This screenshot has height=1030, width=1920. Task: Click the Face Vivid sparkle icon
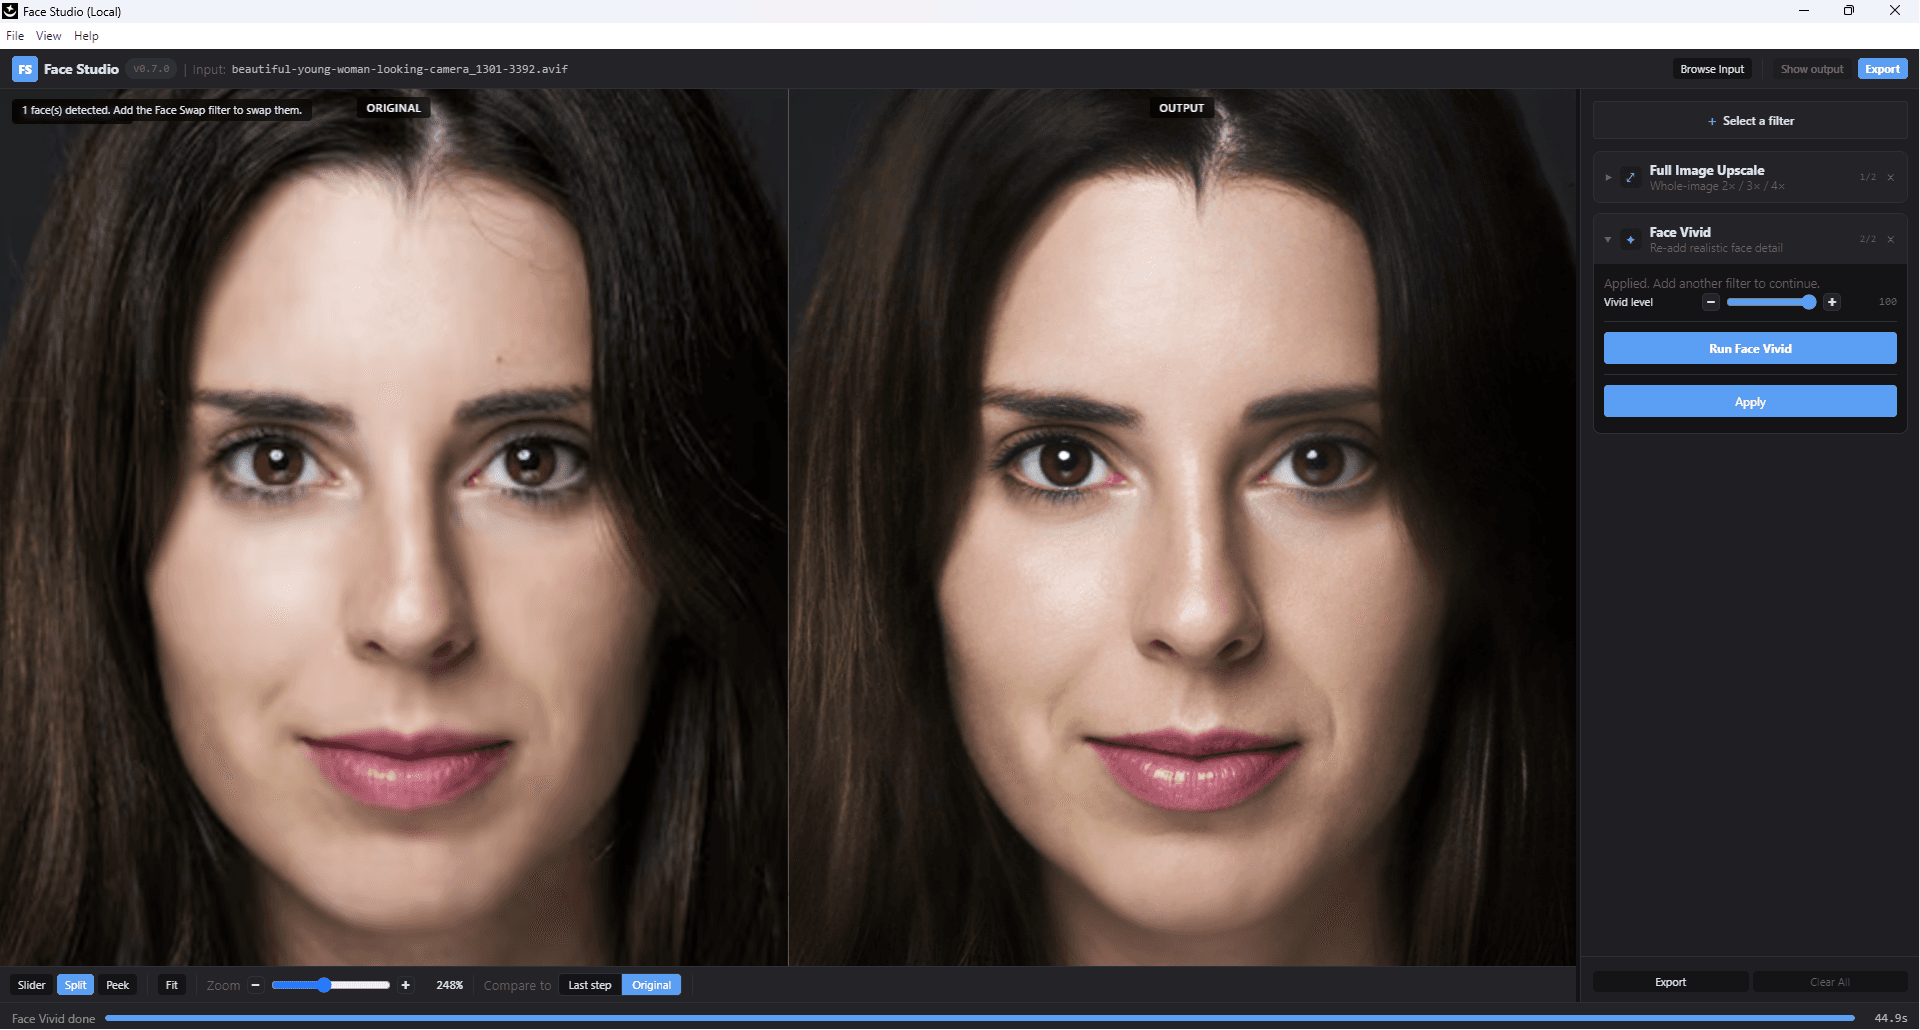[x=1630, y=239]
